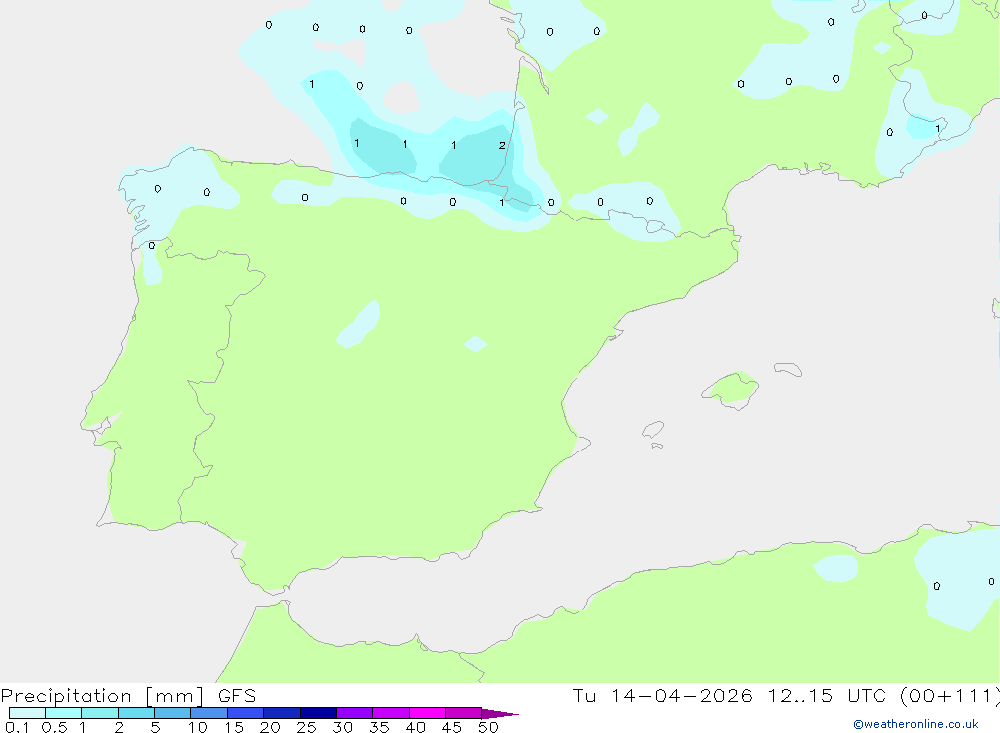Click the date "Tu 14-04-2026"
The image size is (1000, 733).
point(662,695)
